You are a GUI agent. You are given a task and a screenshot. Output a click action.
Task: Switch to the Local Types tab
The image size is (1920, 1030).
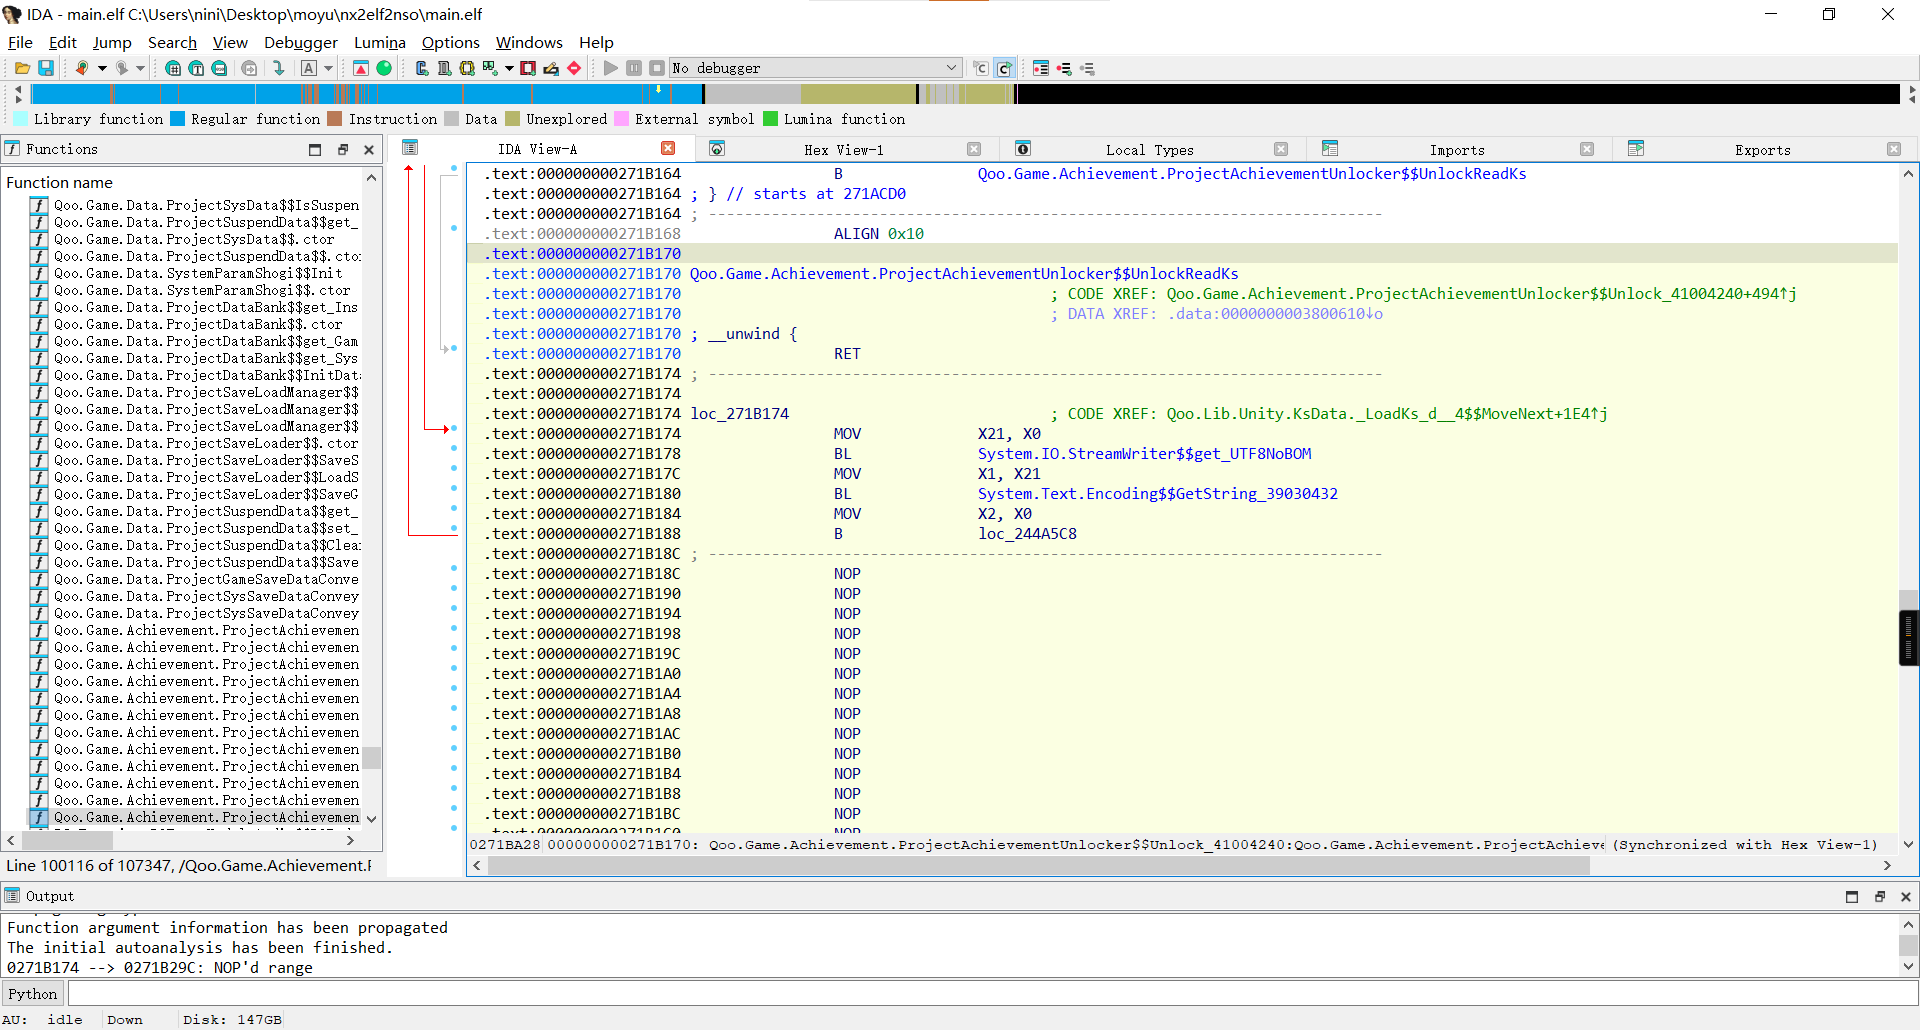point(1149,150)
